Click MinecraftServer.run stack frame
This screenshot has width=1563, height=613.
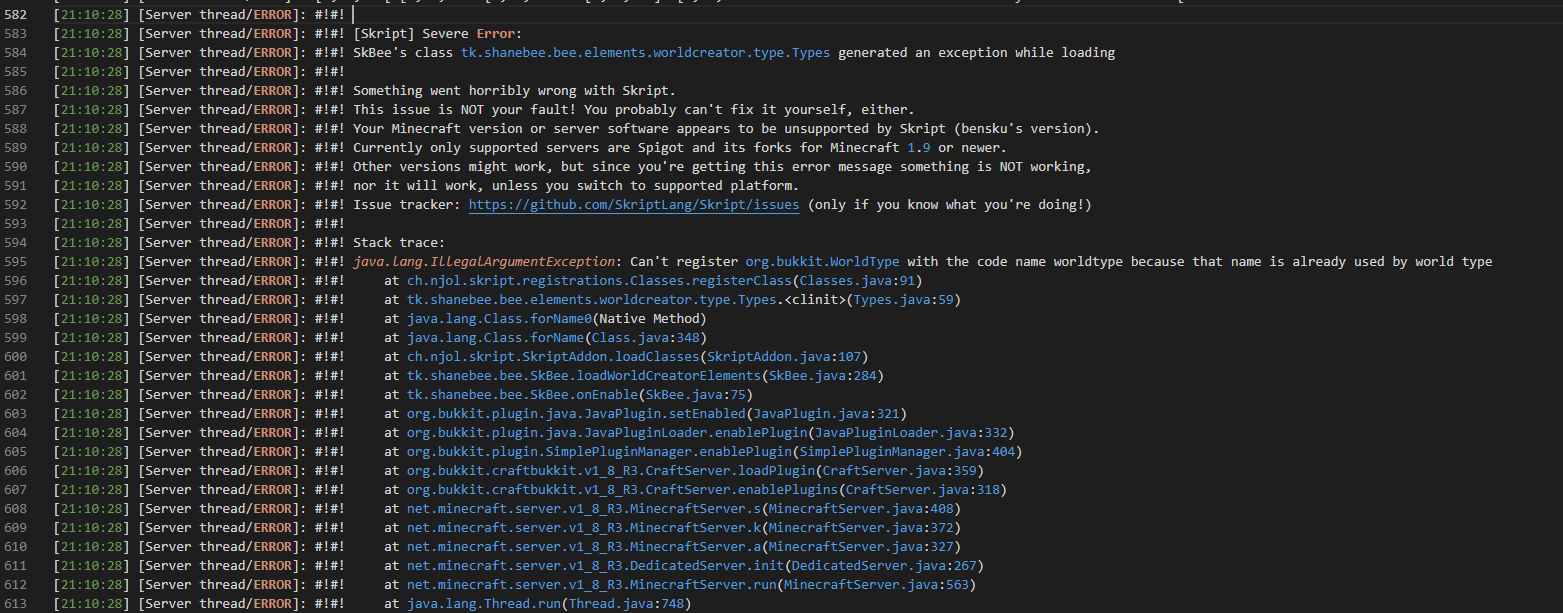point(679,584)
